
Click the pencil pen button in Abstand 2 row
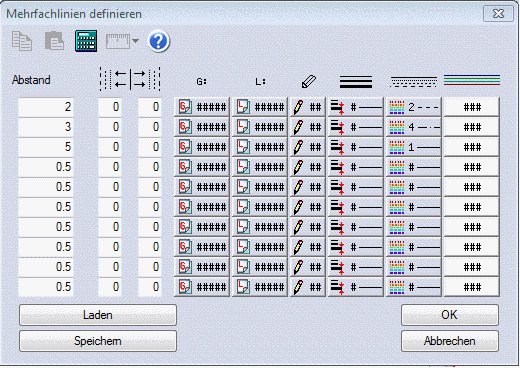(x=308, y=107)
